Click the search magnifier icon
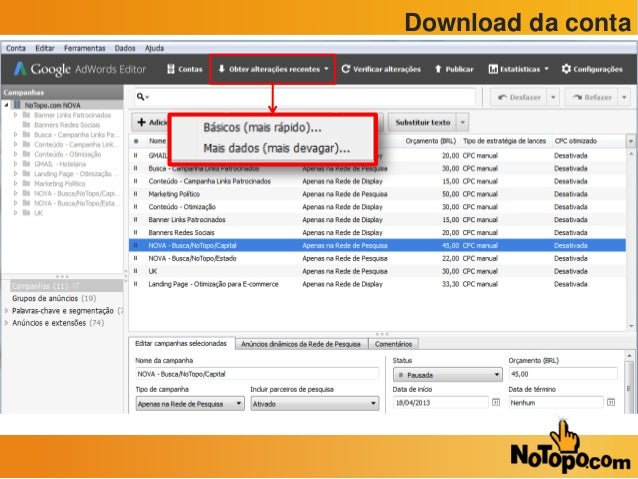 (x=141, y=97)
